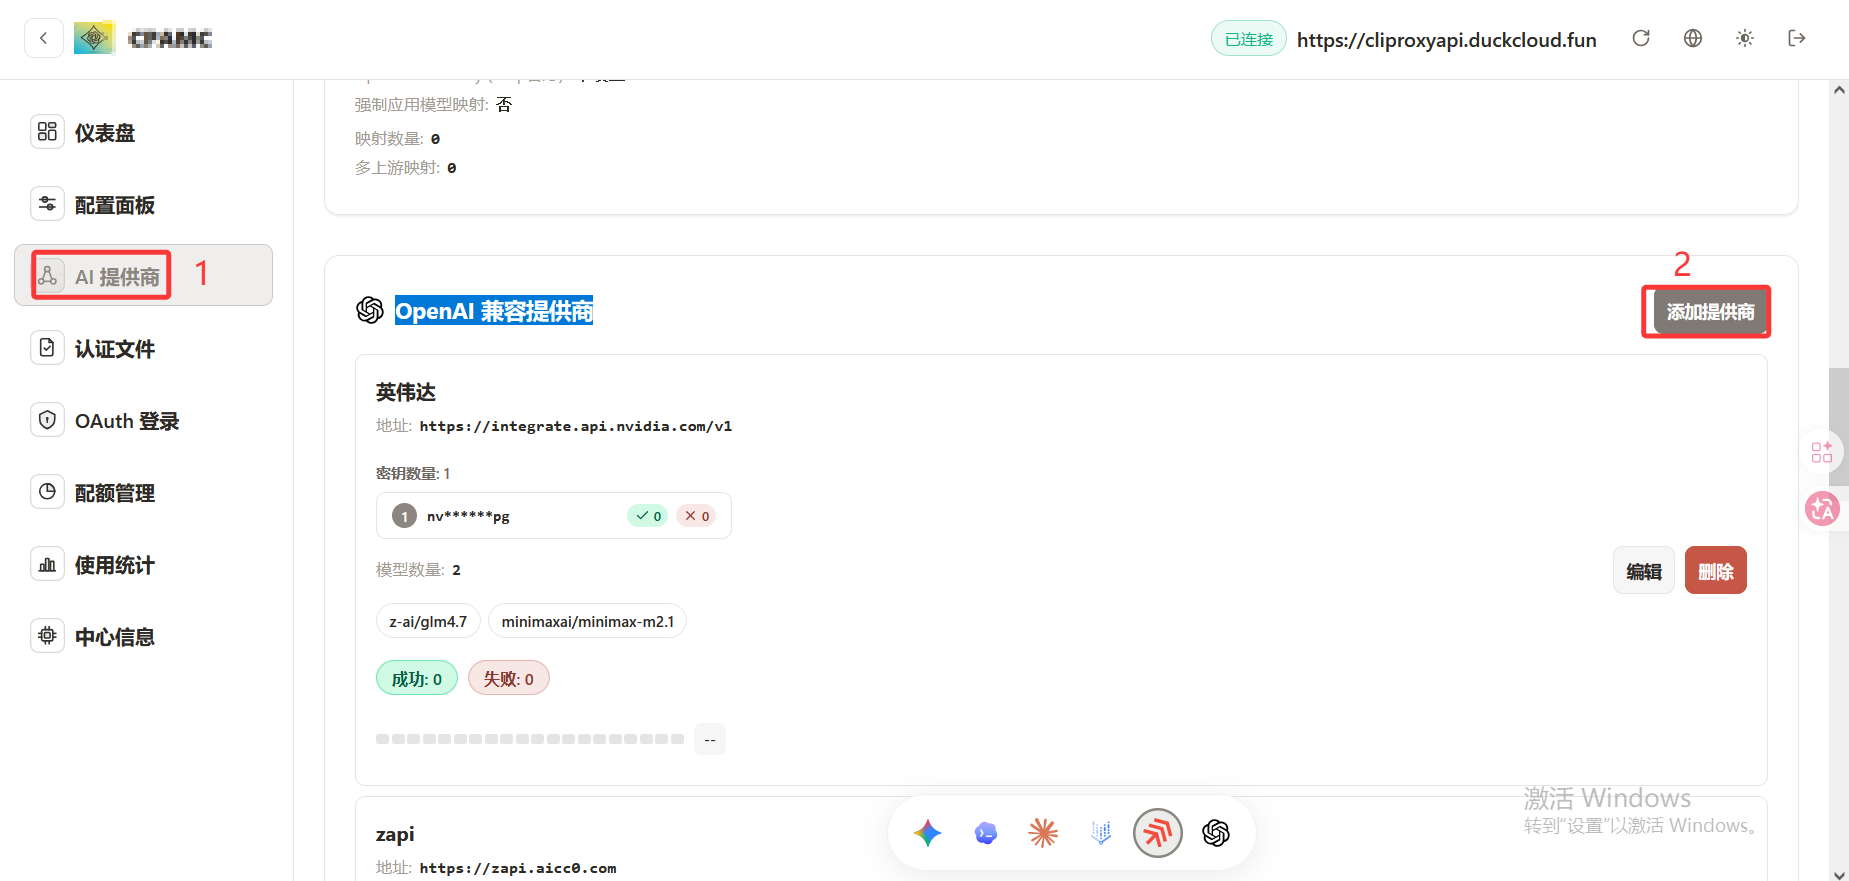1849x881 pixels.
Task: Click the 已连接 status badge
Action: point(1249,39)
